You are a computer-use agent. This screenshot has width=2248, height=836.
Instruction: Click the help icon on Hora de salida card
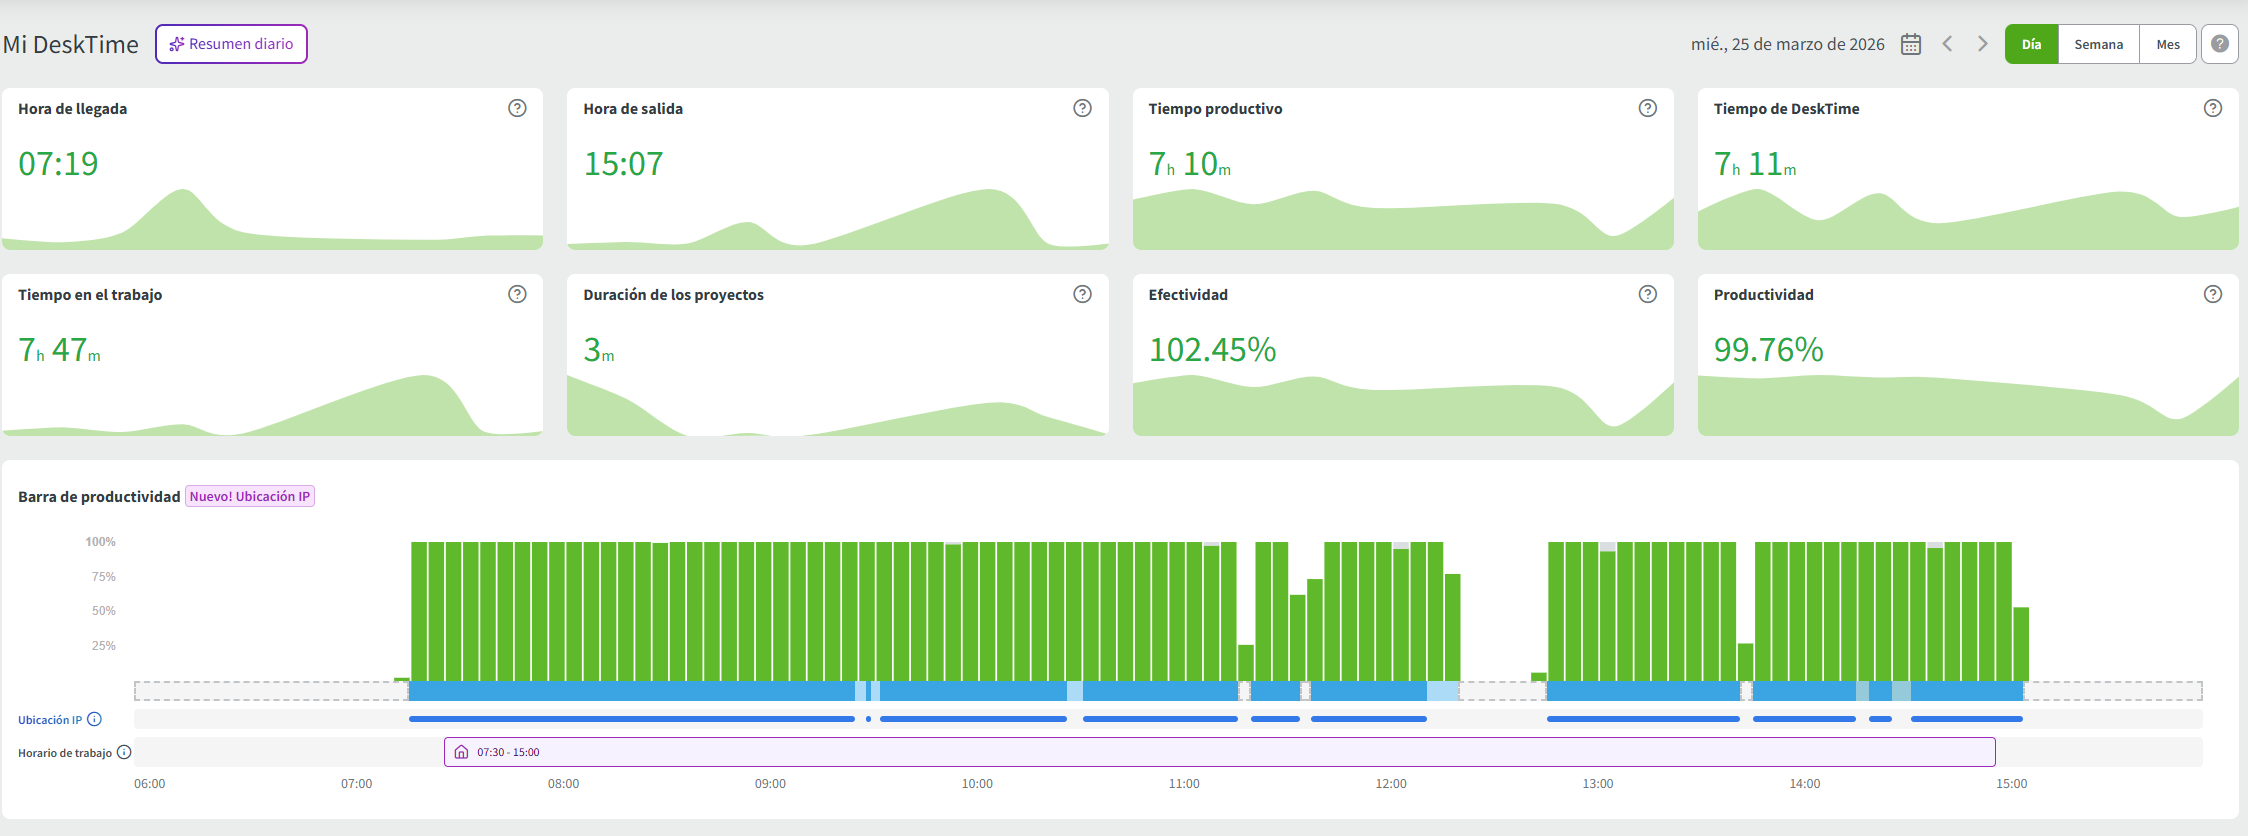tap(1082, 108)
